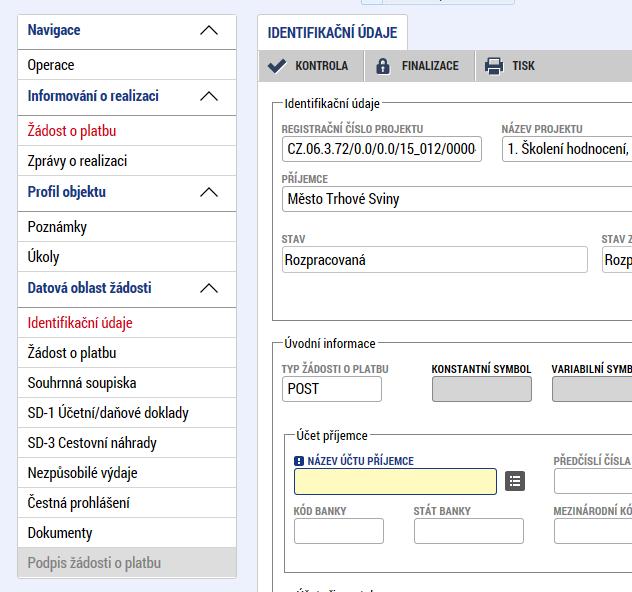Screen dimensions: 632x592
Task: Click greyed Podpis žádosti o platbu
Action: (127, 563)
